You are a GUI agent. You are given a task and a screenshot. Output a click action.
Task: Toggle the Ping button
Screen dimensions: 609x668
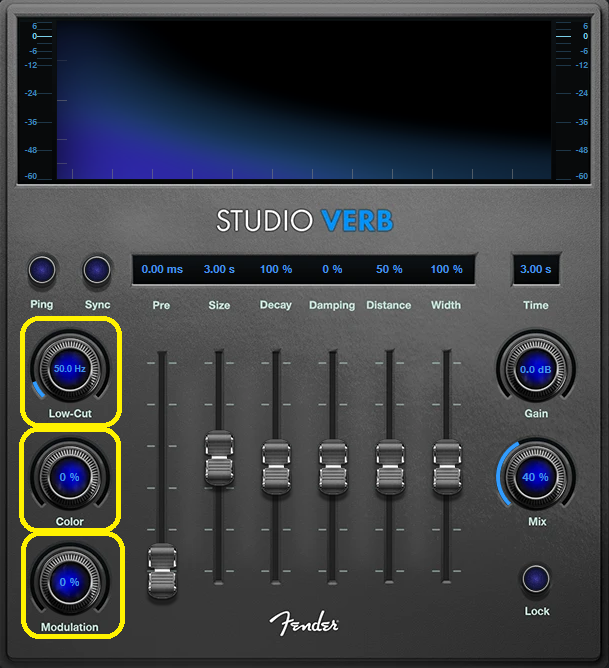point(42,269)
